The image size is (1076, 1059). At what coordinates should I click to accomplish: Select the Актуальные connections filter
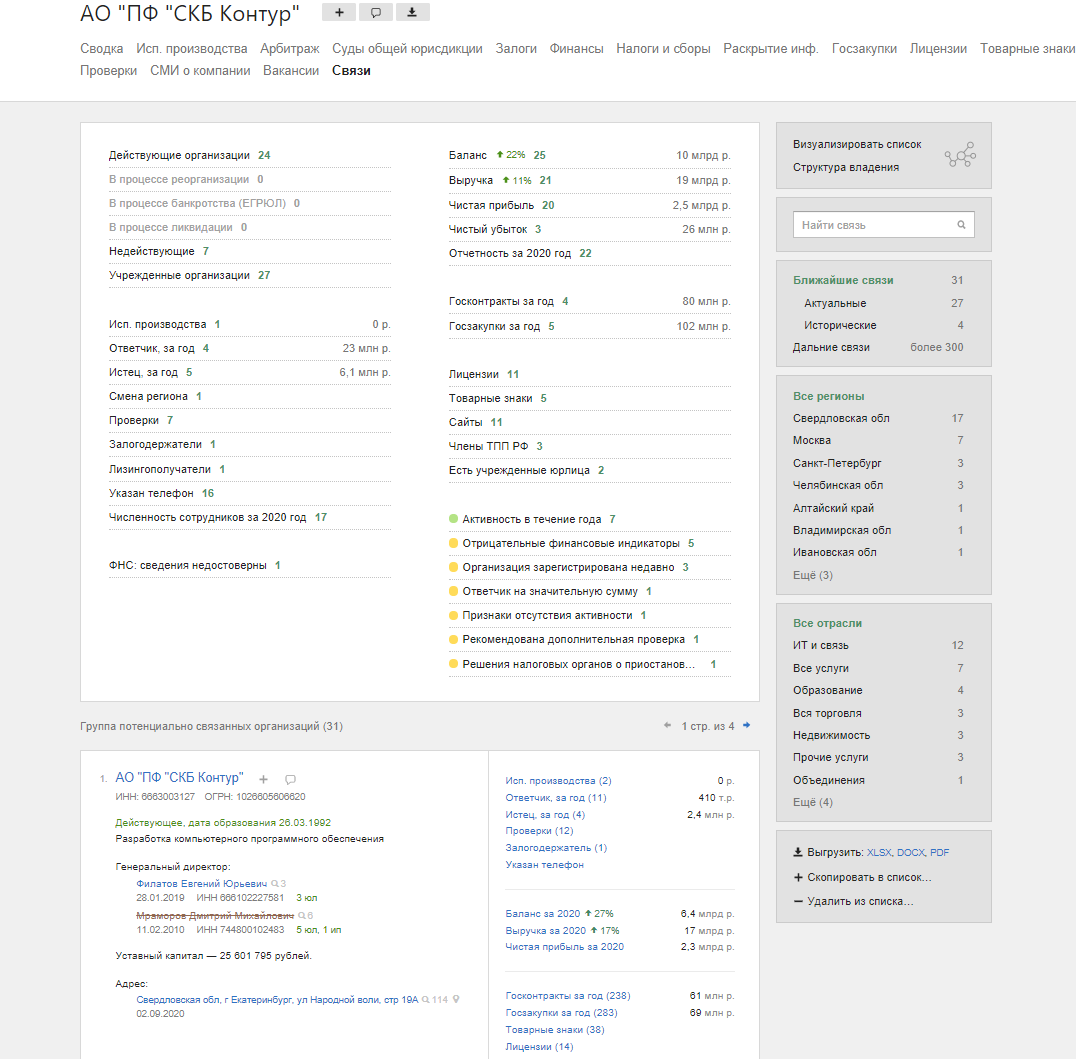pyautogui.click(x=835, y=303)
